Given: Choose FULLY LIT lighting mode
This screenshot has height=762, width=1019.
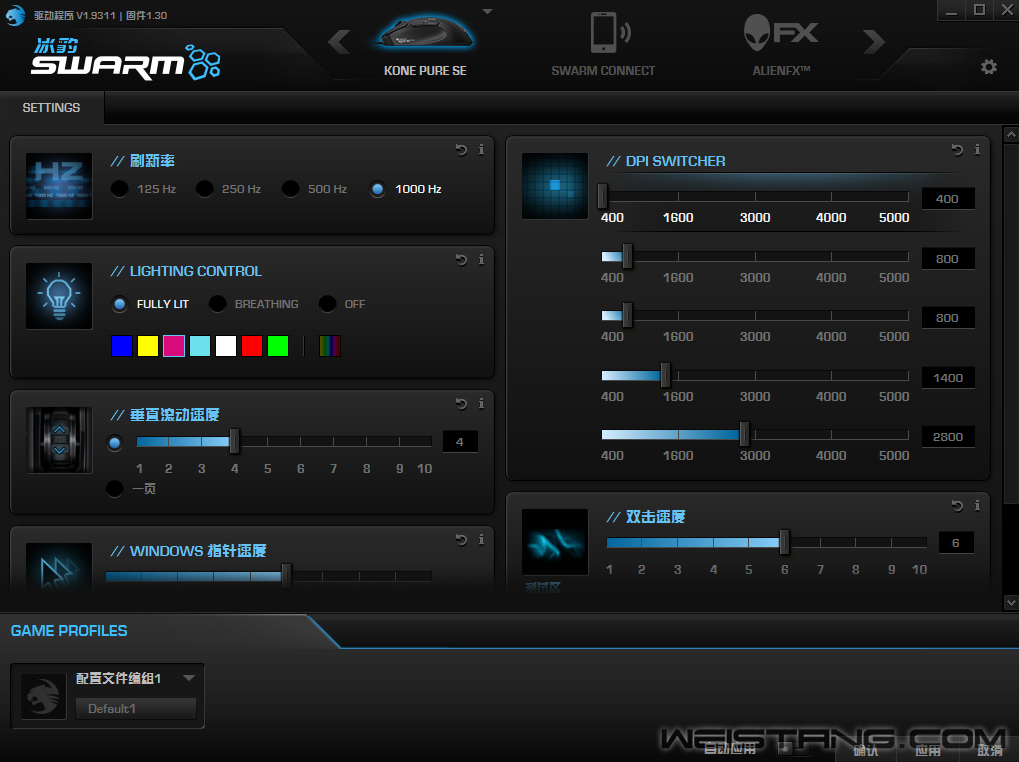Looking at the screenshot, I should coord(120,304).
